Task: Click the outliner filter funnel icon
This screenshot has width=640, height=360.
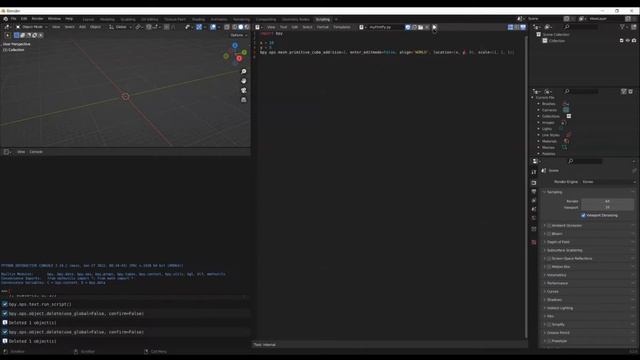Action: [622, 27]
